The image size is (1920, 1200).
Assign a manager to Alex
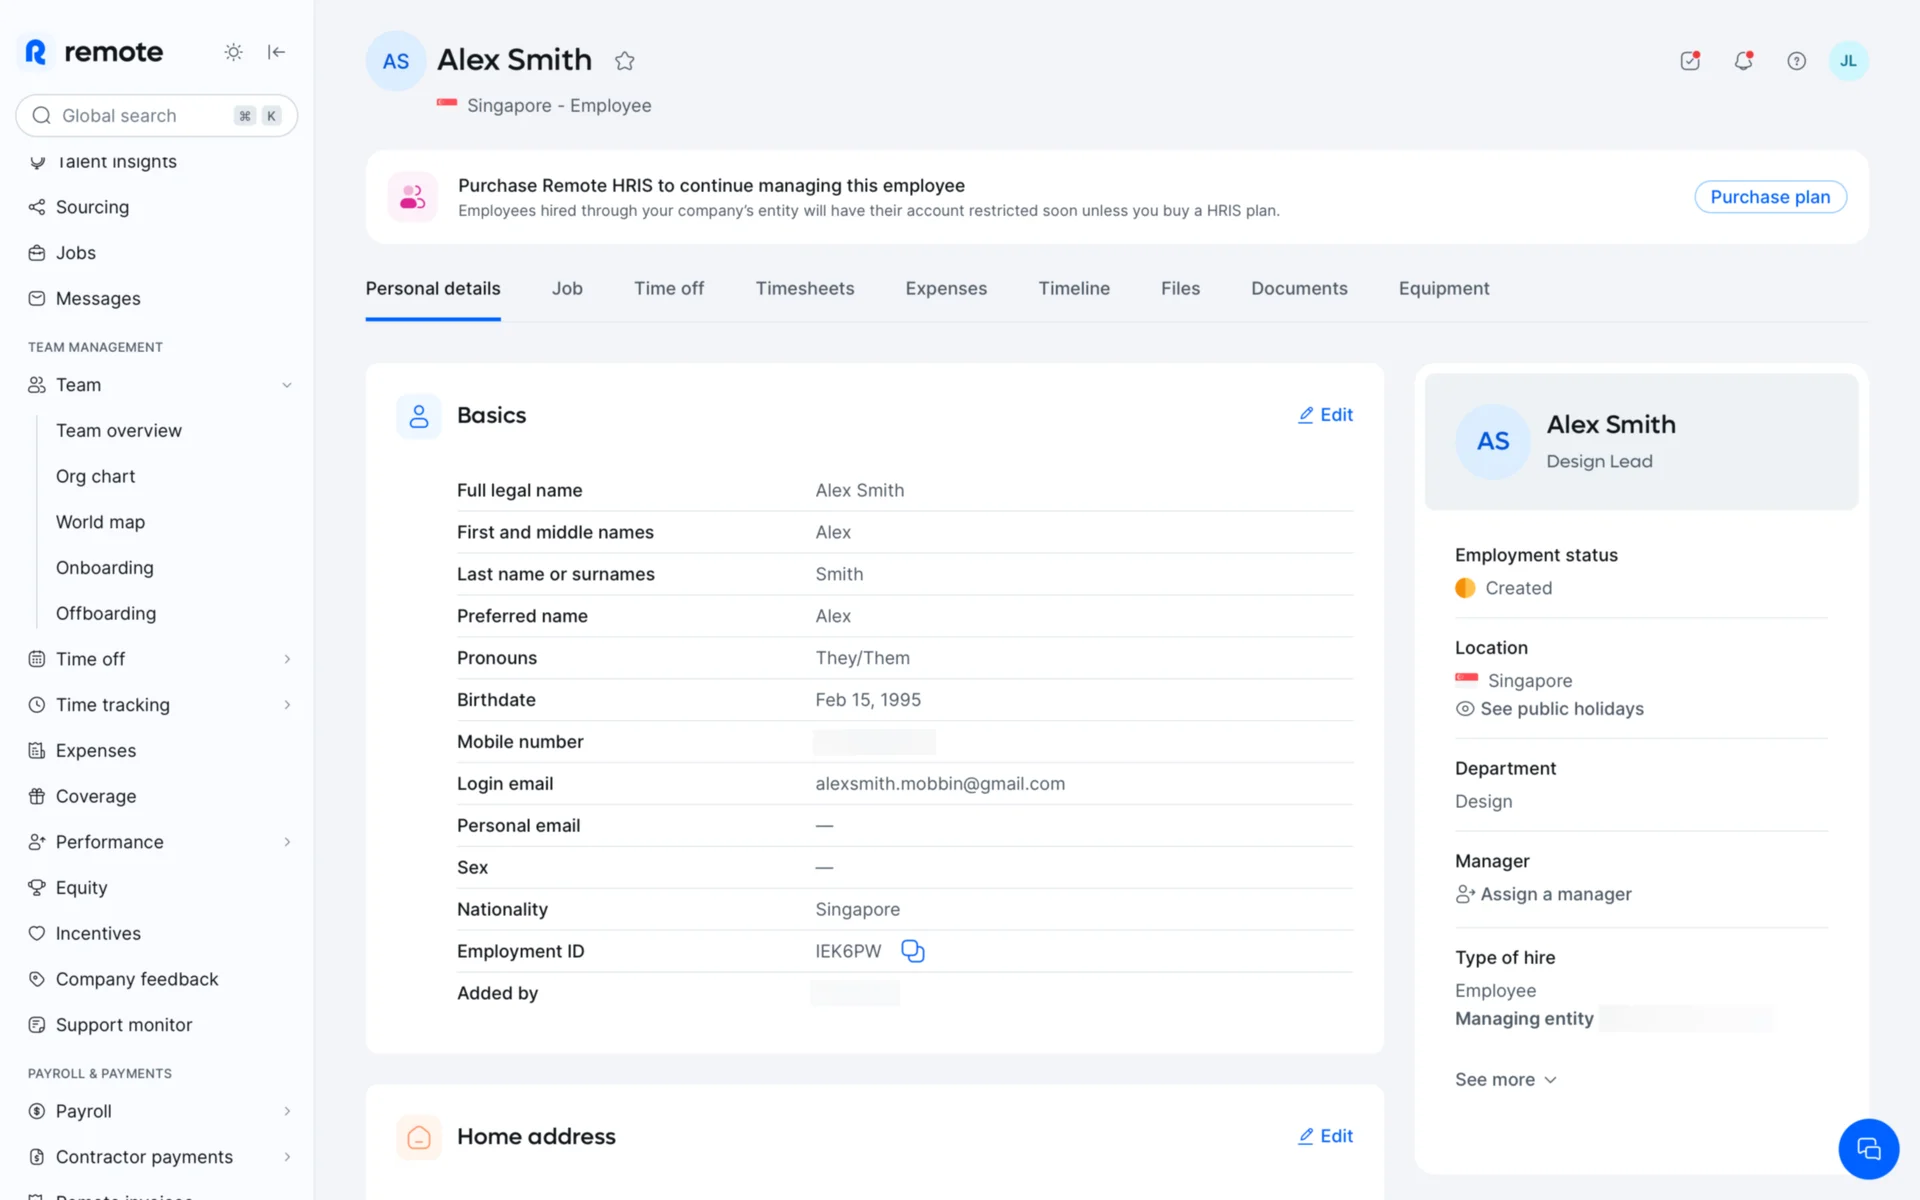coord(1554,894)
